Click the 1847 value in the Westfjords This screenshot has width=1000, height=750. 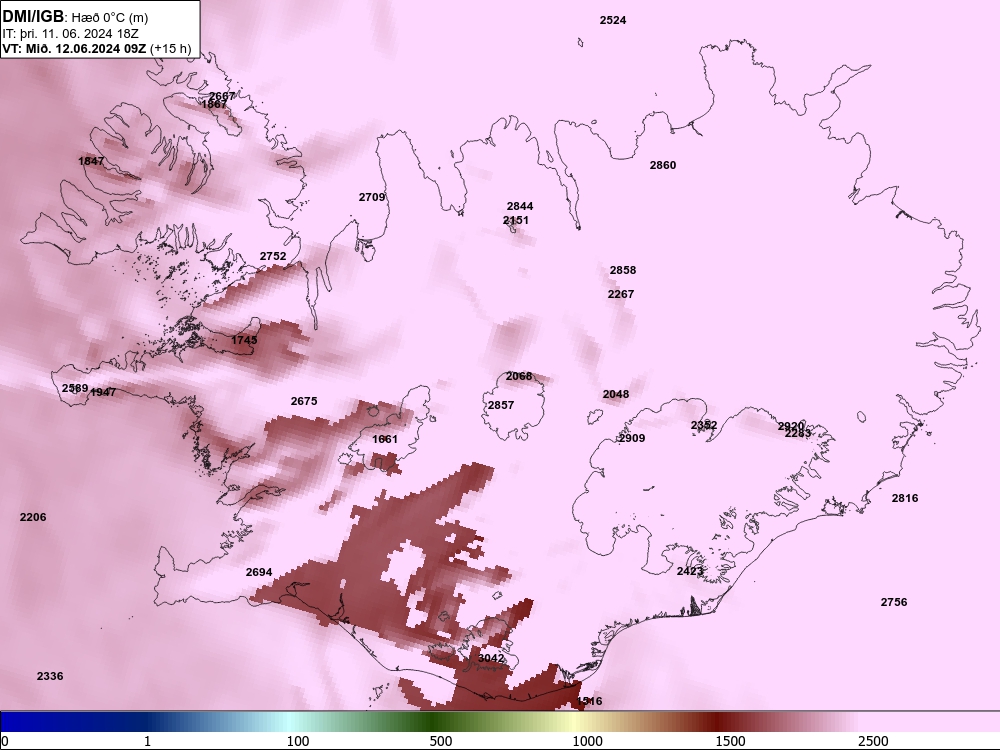coord(91,161)
